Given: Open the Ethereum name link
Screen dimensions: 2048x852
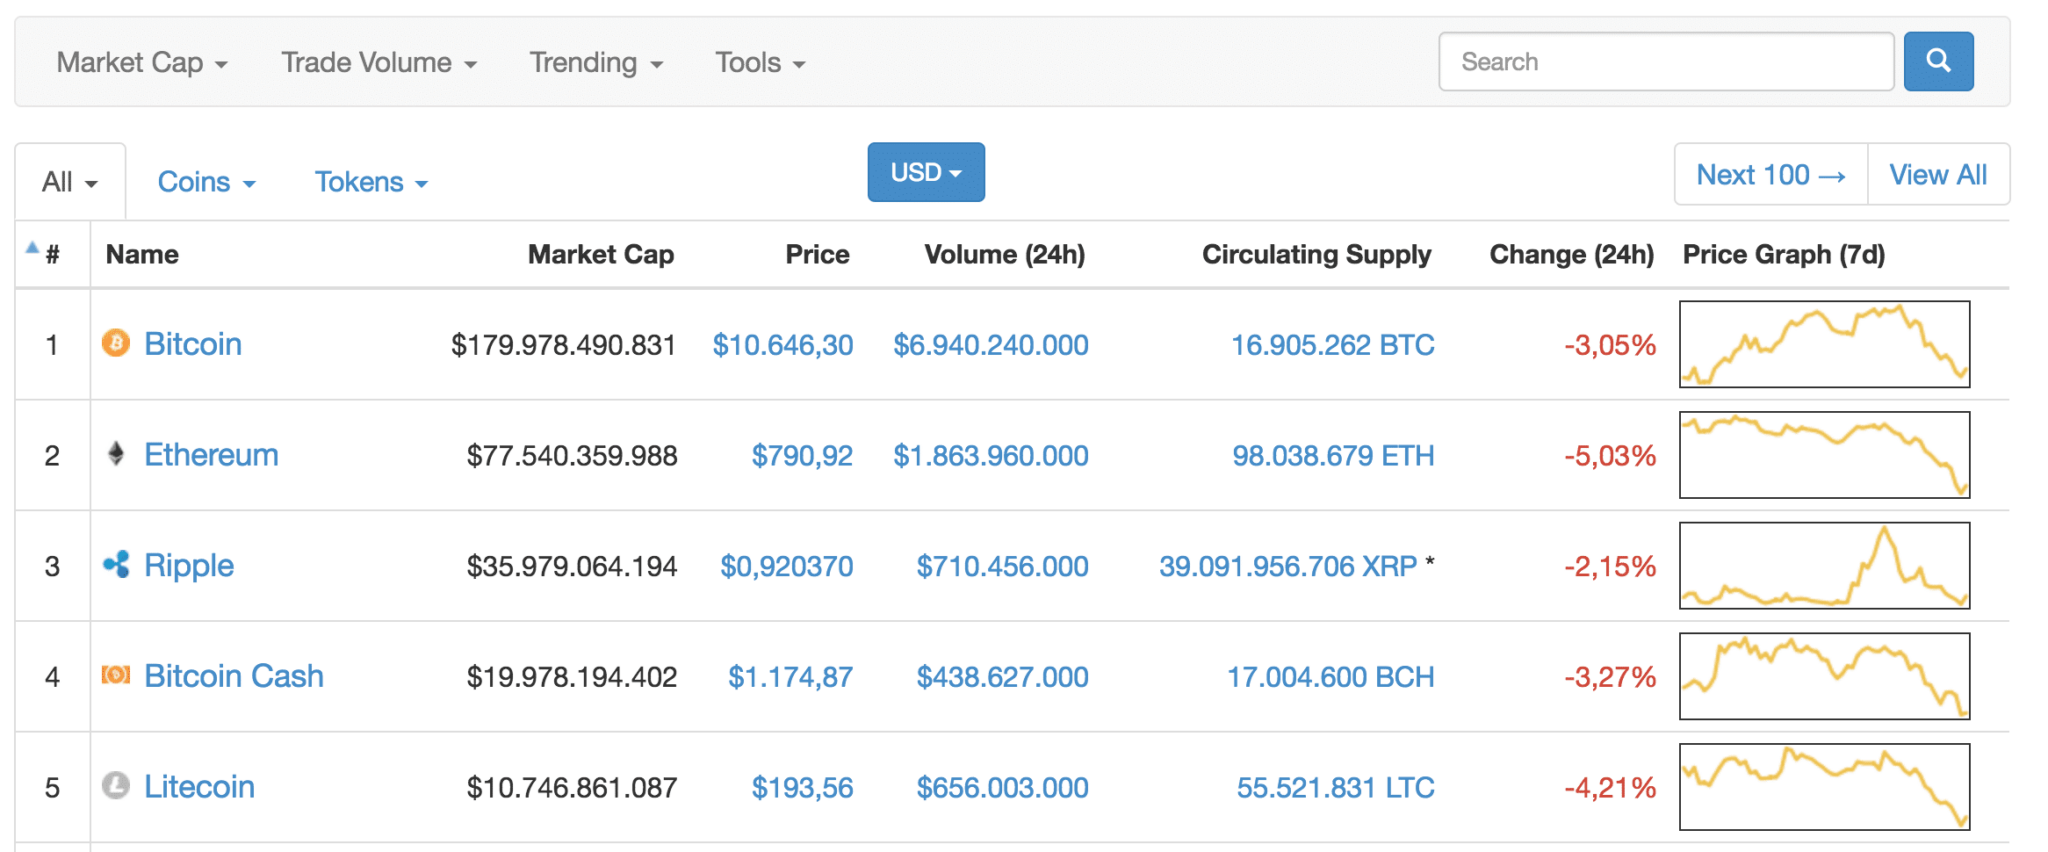Looking at the screenshot, I should click(x=211, y=455).
